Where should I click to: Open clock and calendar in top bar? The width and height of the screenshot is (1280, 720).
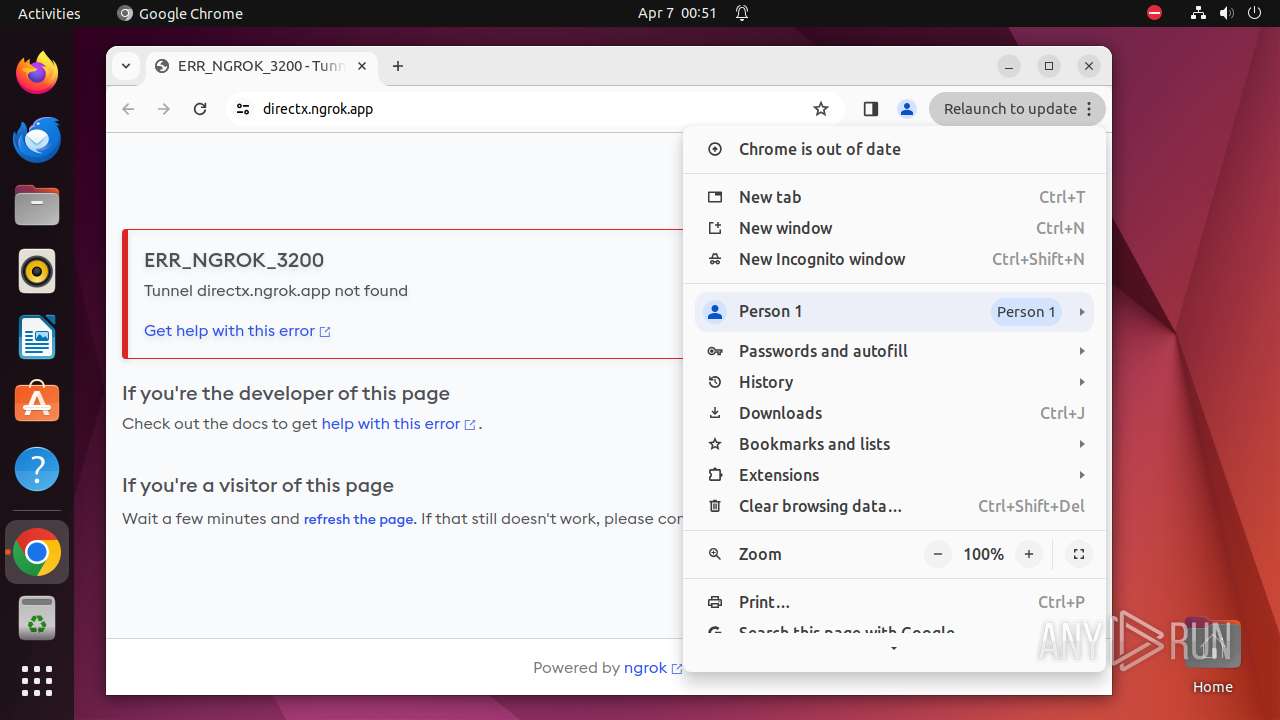point(677,13)
